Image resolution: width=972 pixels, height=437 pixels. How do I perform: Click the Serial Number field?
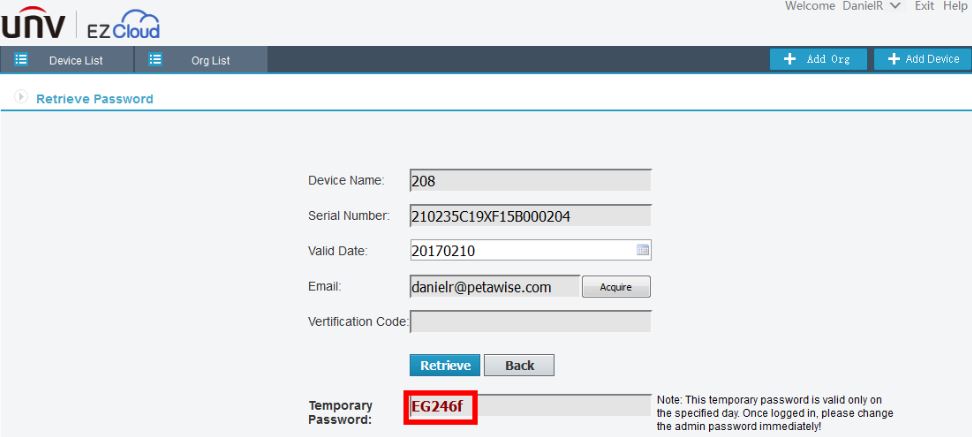pos(530,216)
